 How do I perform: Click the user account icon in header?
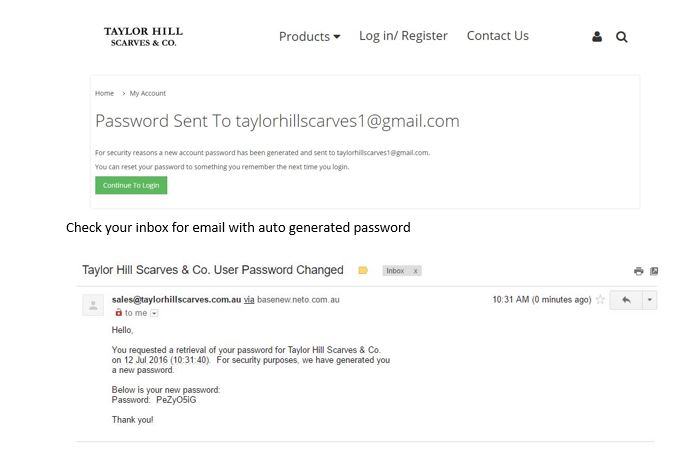(597, 36)
